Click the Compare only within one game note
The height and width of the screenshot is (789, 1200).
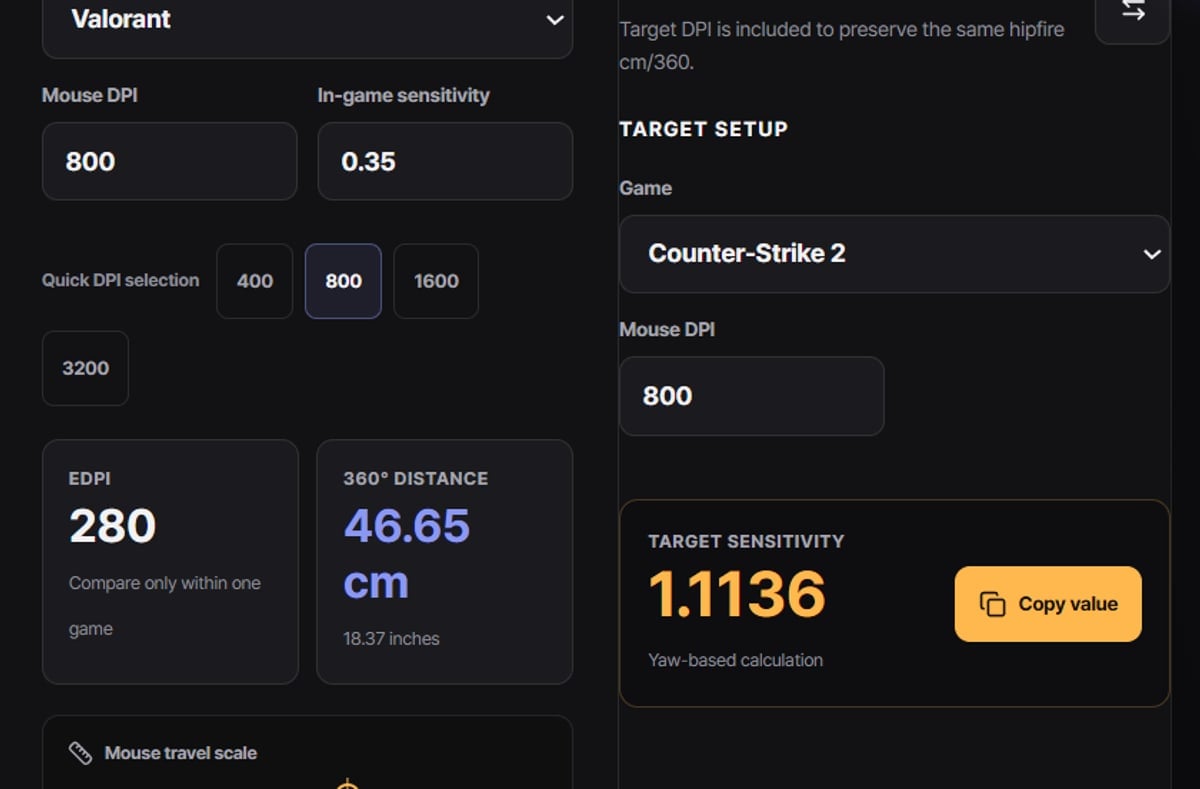click(x=165, y=606)
